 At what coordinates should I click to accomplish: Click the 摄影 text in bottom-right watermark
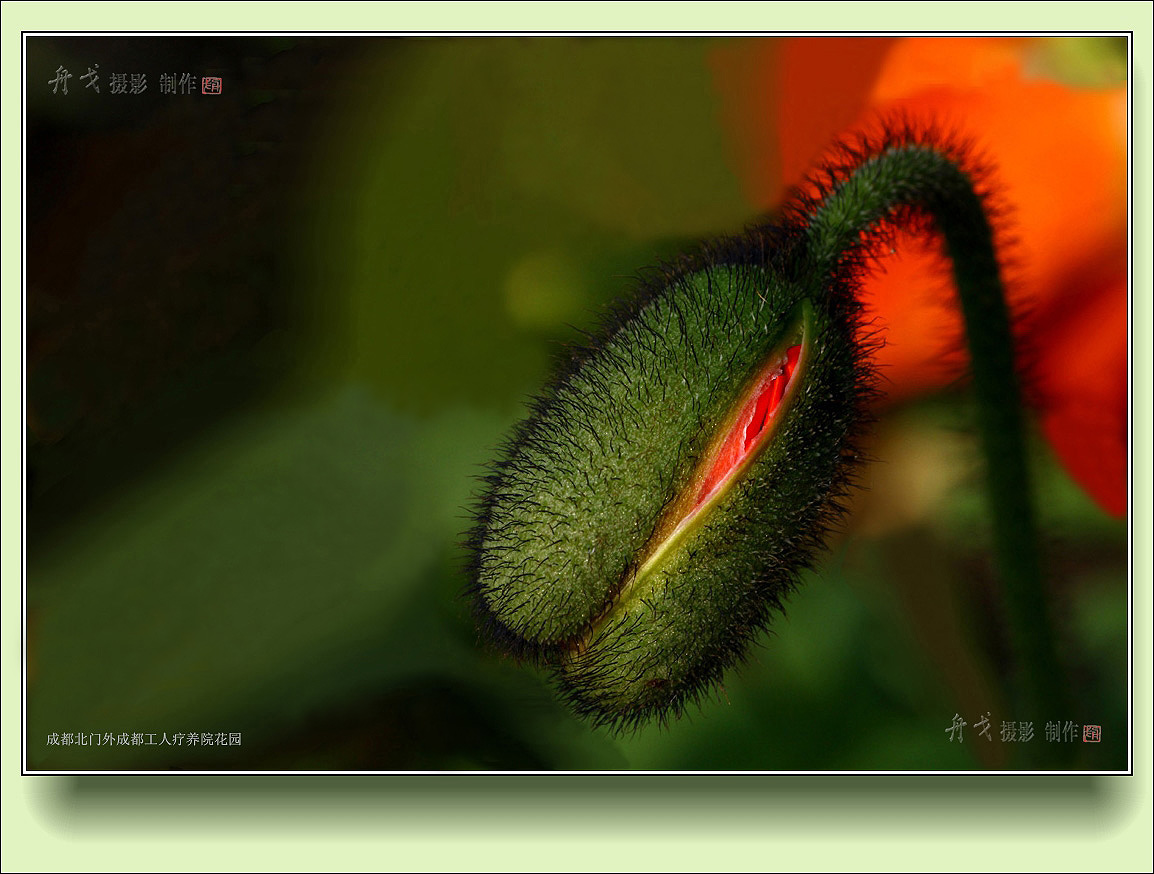point(1017,731)
